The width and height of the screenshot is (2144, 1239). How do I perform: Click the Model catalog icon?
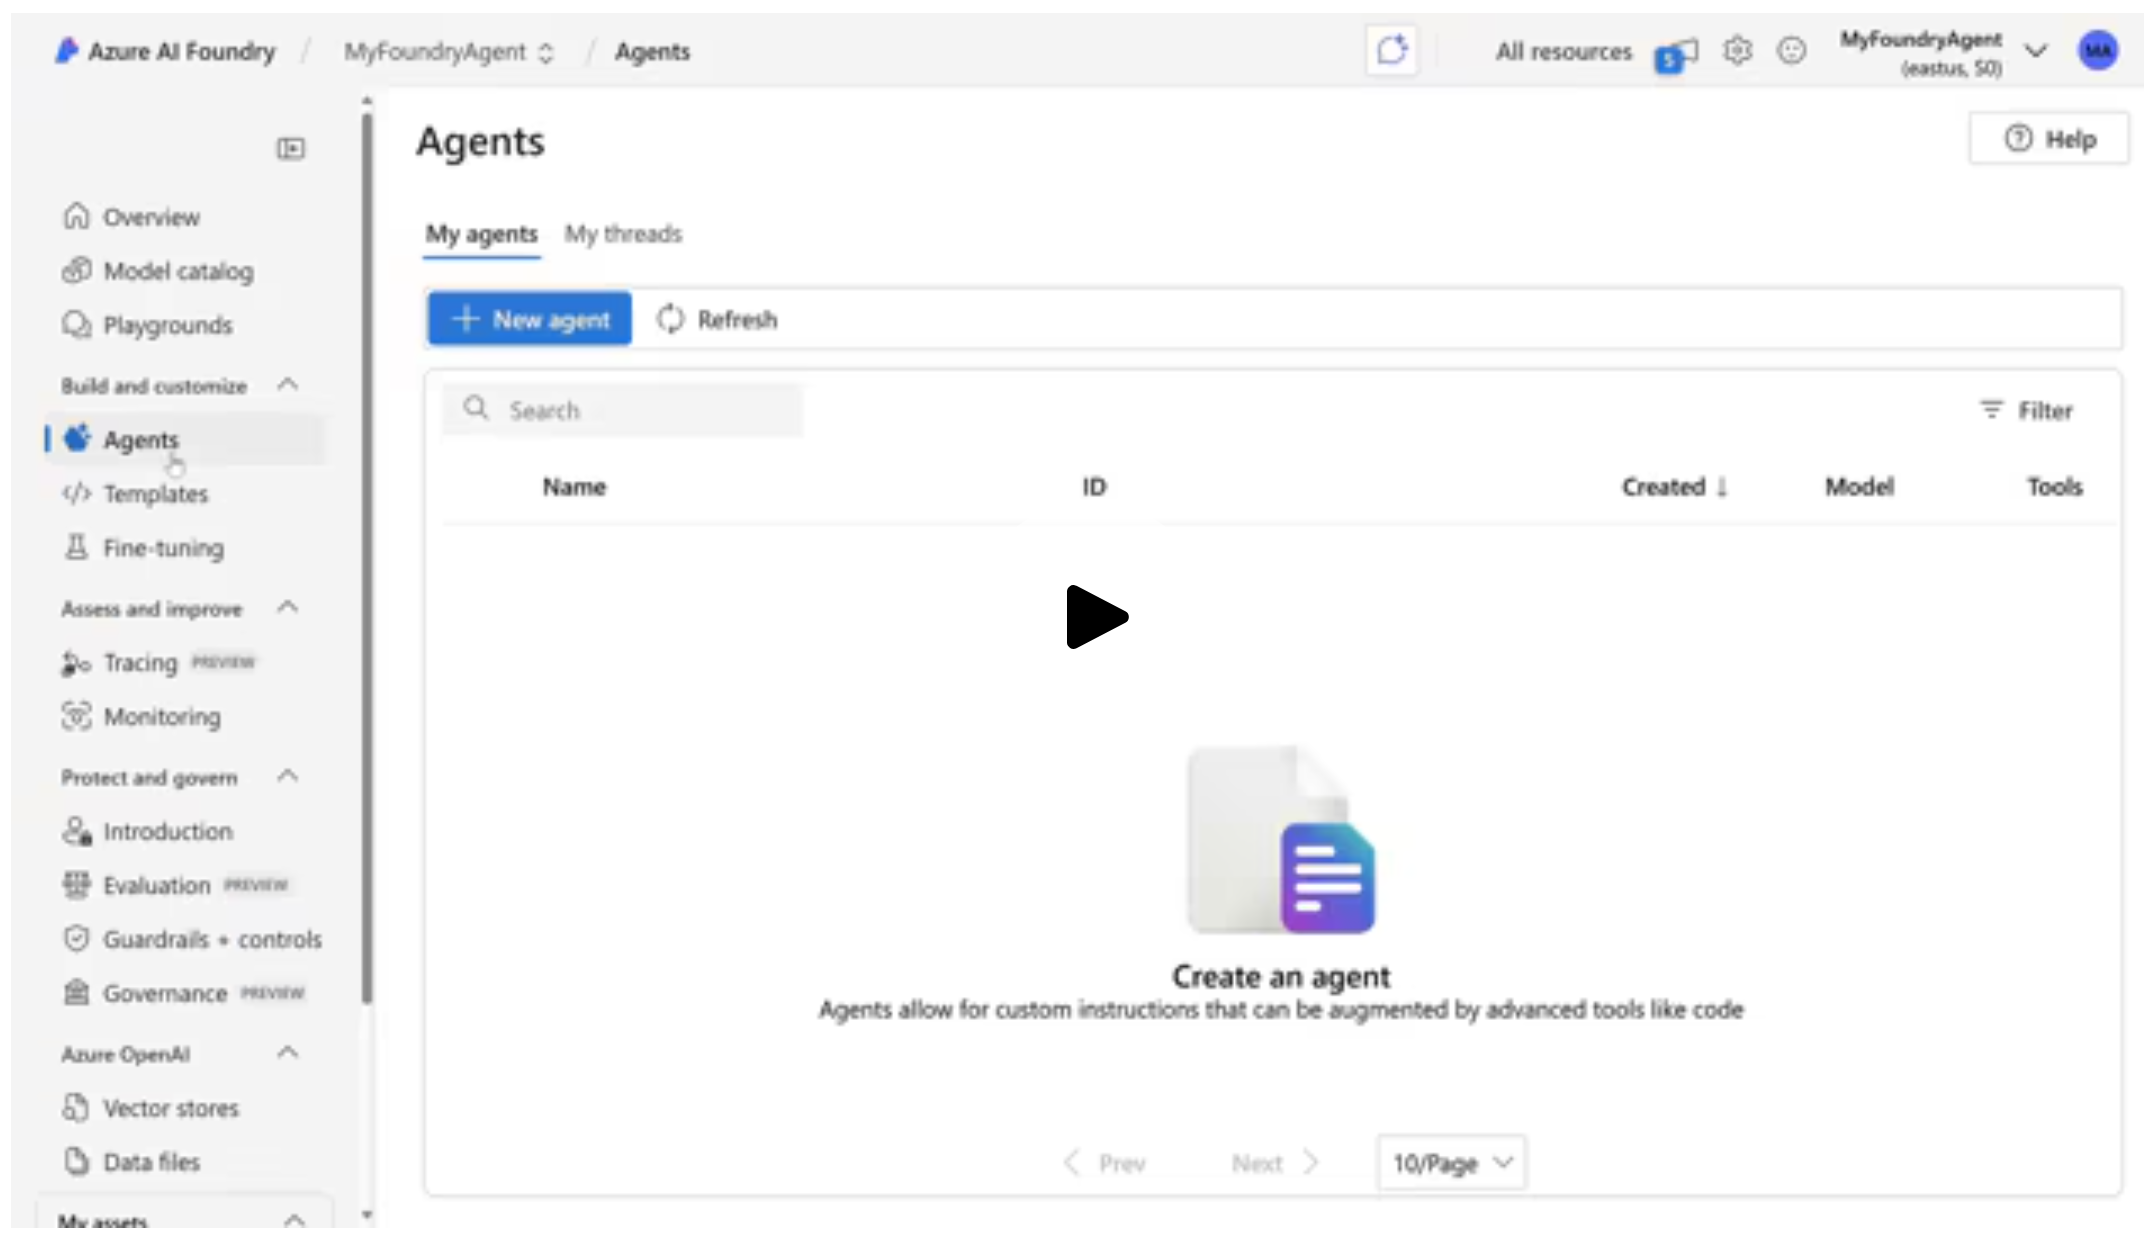pos(76,270)
